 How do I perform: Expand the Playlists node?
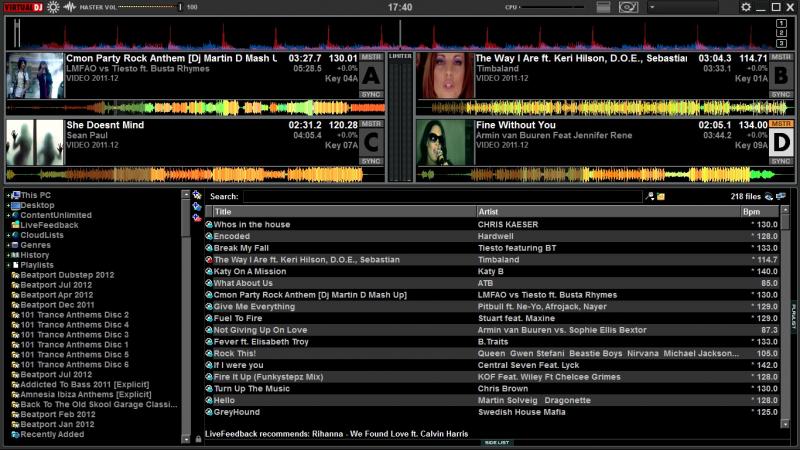[x=8, y=265]
